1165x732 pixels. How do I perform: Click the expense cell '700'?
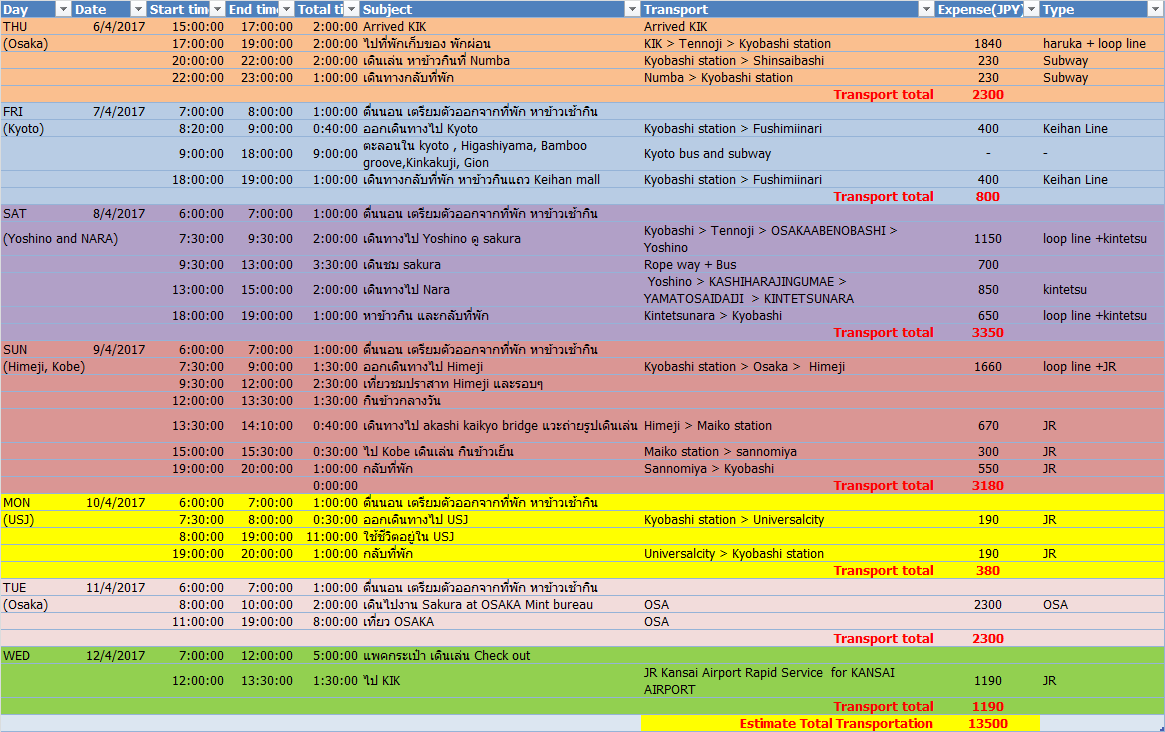coord(988,265)
